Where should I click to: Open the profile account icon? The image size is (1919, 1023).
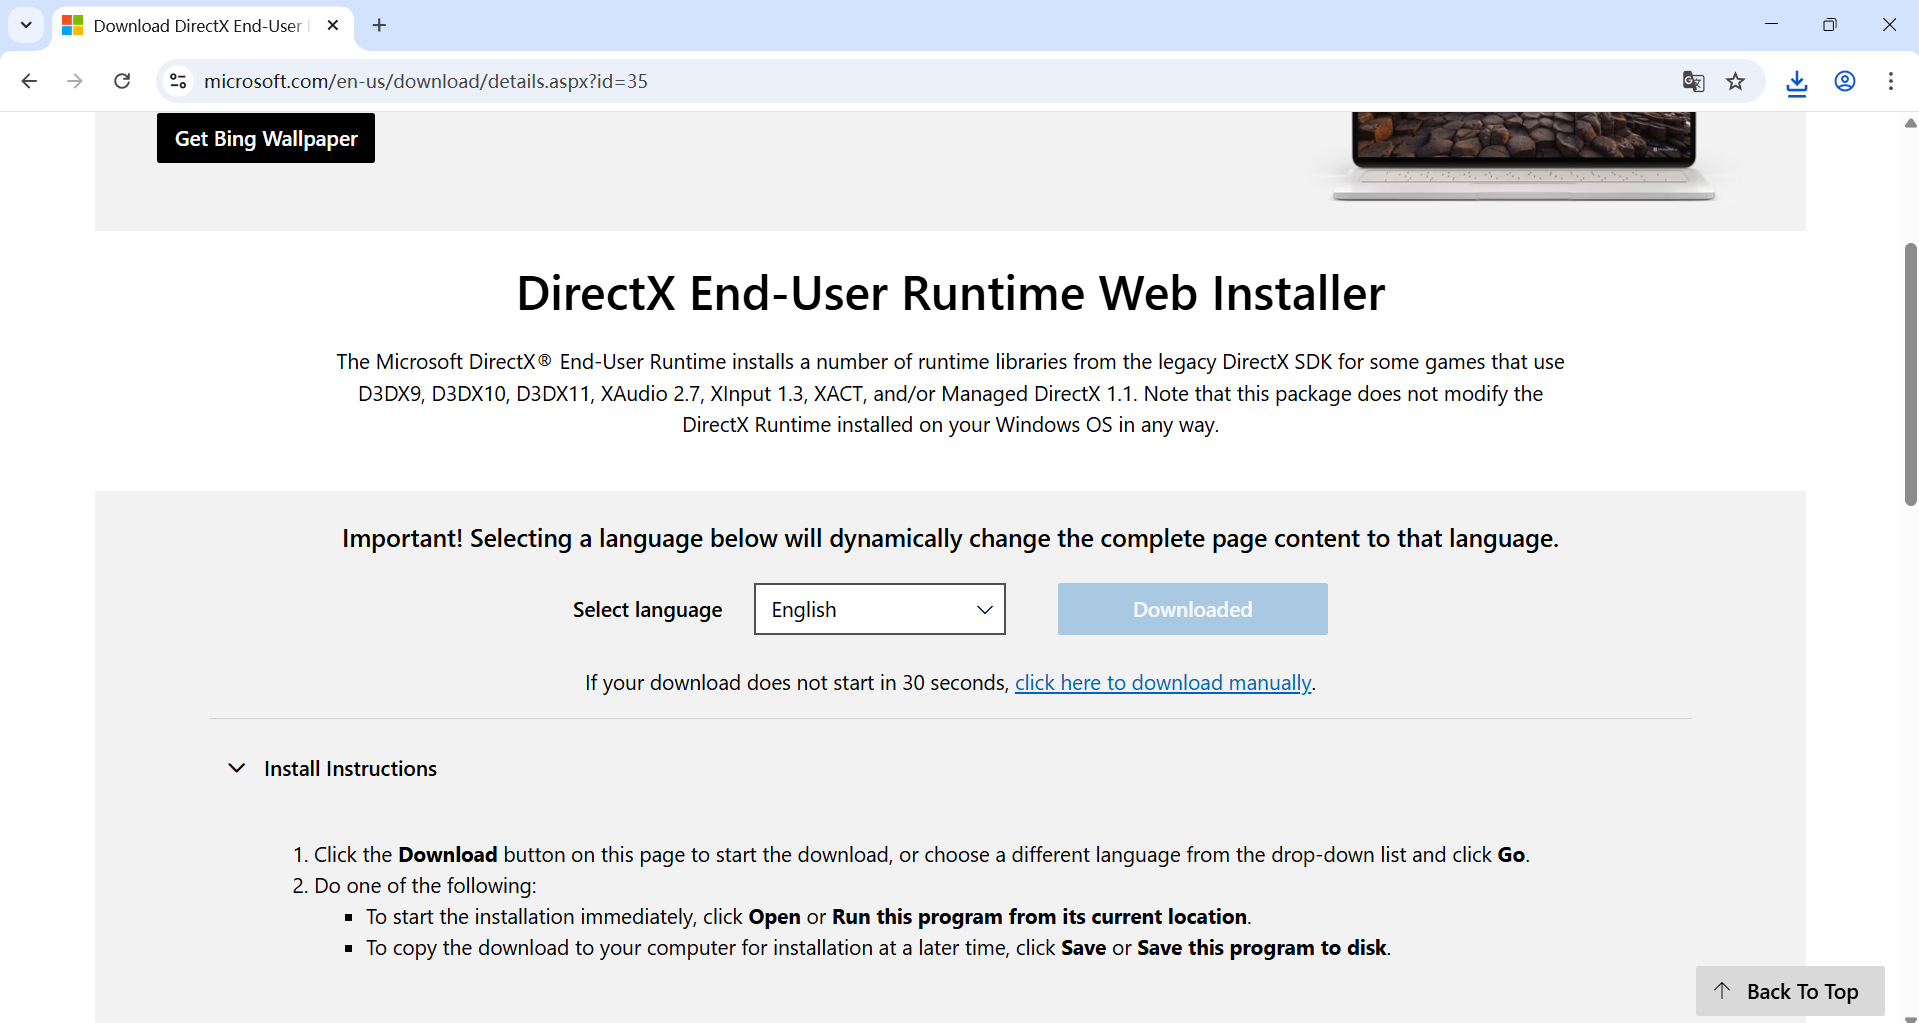1845,81
